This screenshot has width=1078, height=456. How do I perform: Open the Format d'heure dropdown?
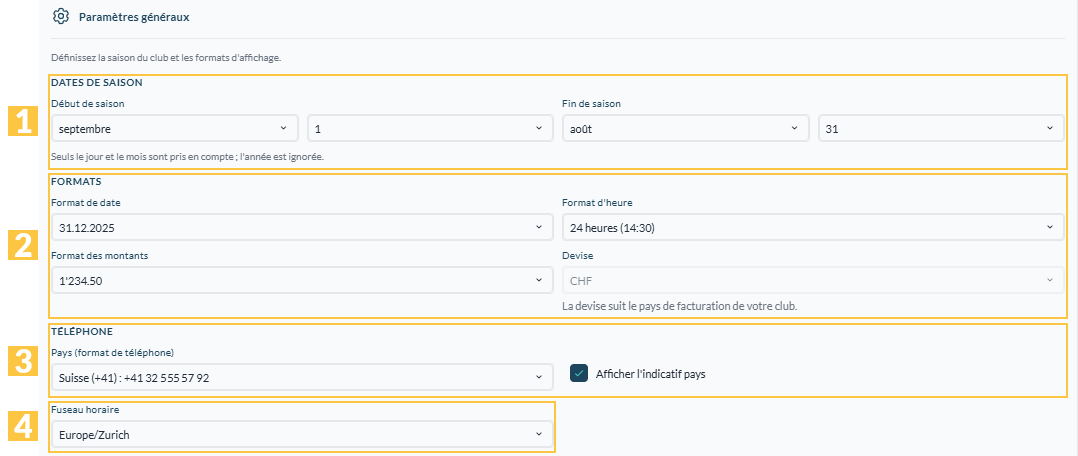tap(813, 227)
